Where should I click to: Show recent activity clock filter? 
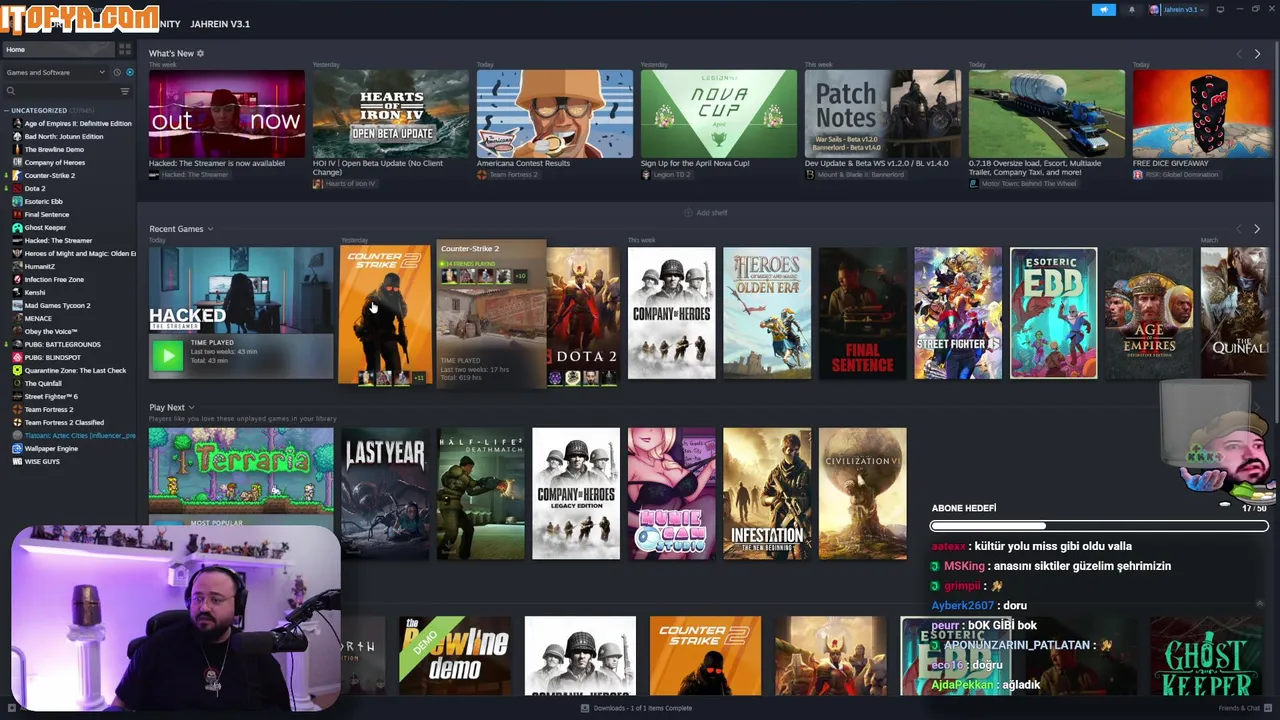pos(117,72)
